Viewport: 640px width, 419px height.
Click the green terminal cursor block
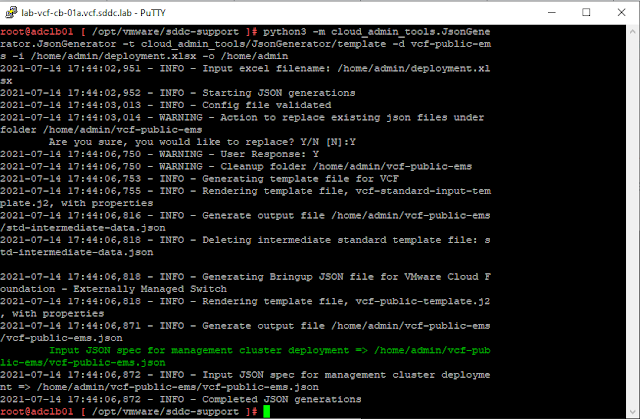[267, 411]
